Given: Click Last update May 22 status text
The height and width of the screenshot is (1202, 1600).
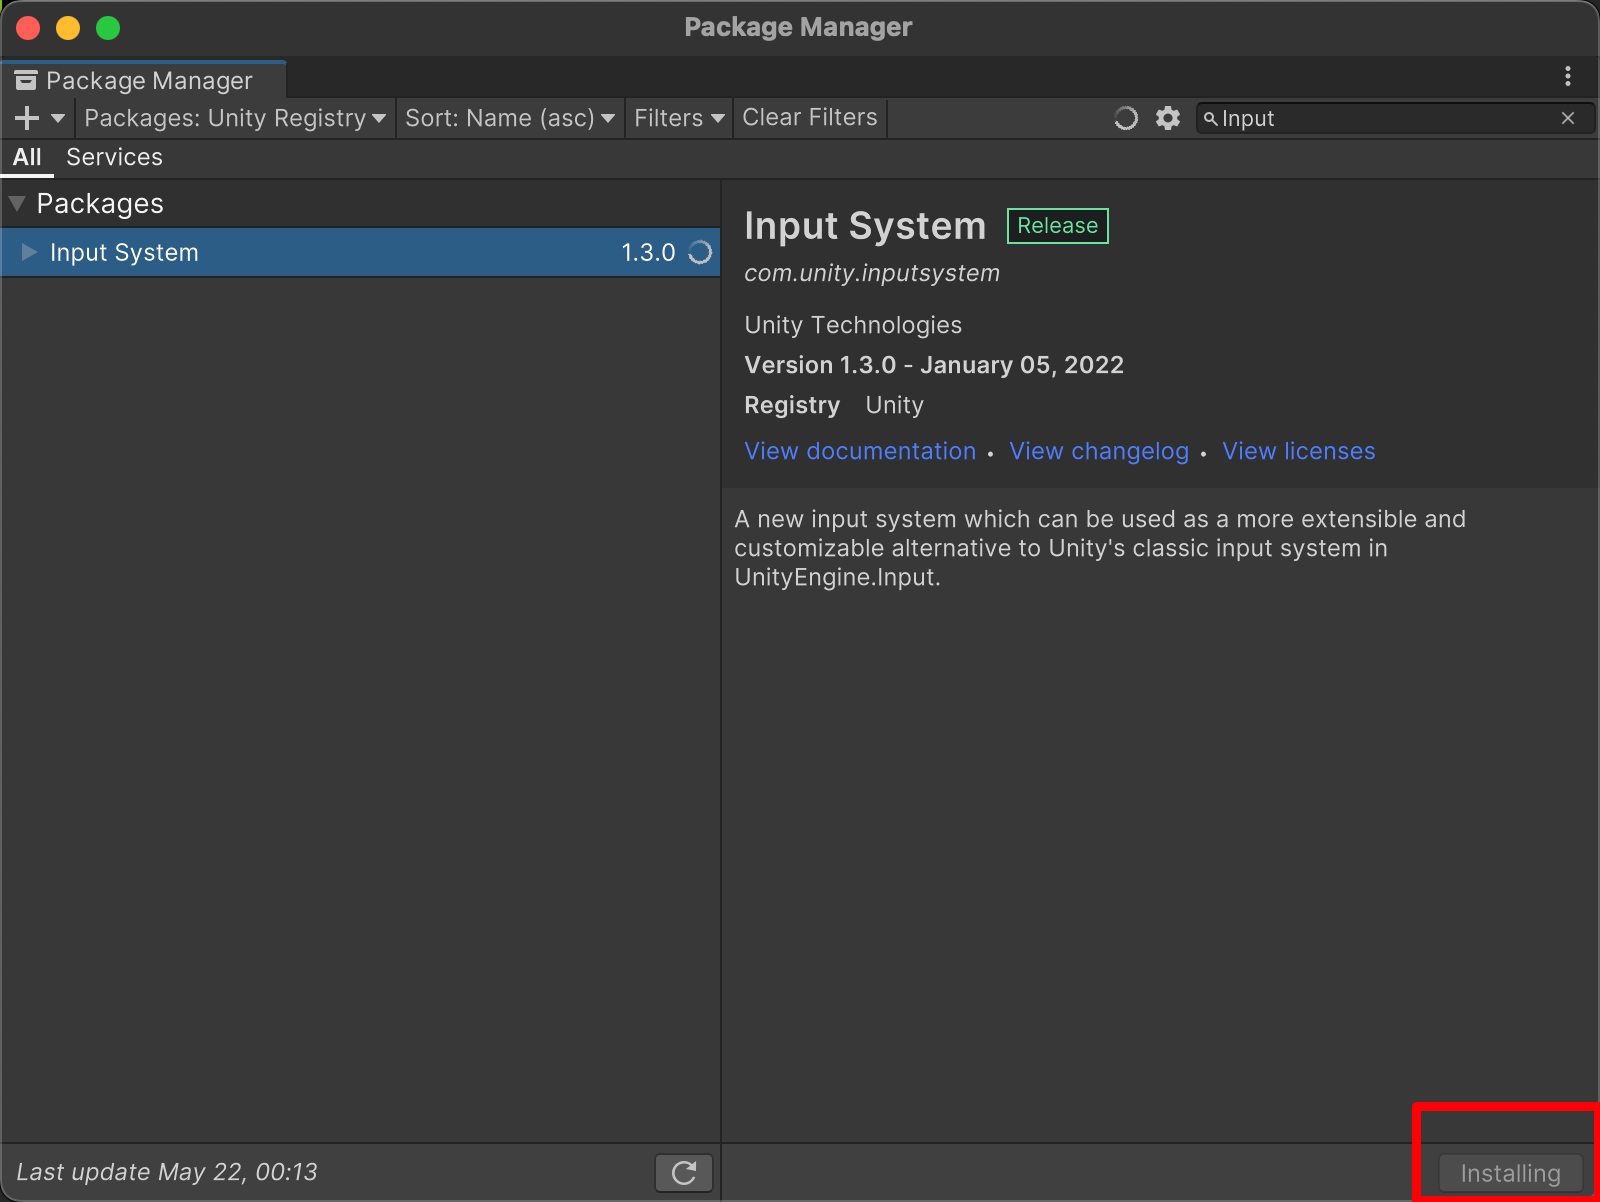Looking at the screenshot, I should (167, 1172).
